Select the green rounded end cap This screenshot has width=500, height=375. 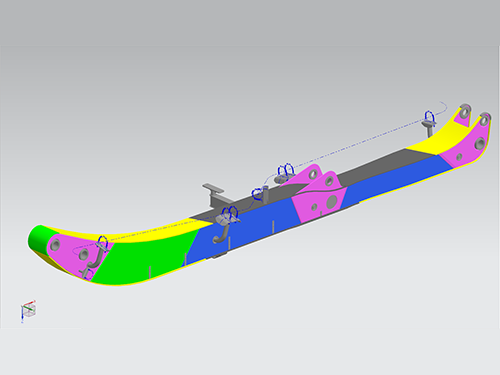coord(37,240)
